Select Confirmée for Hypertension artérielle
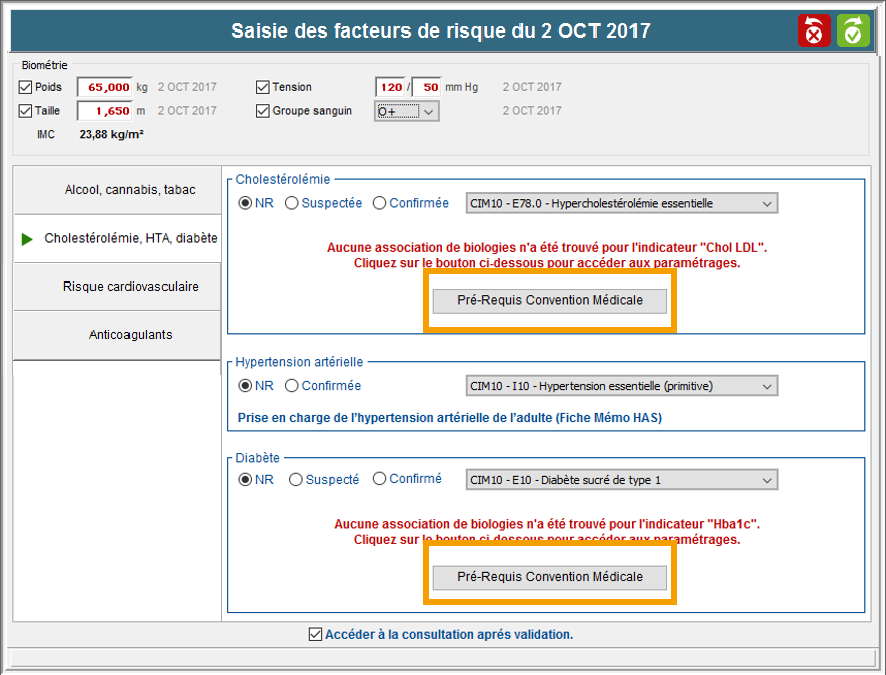 click(292, 386)
